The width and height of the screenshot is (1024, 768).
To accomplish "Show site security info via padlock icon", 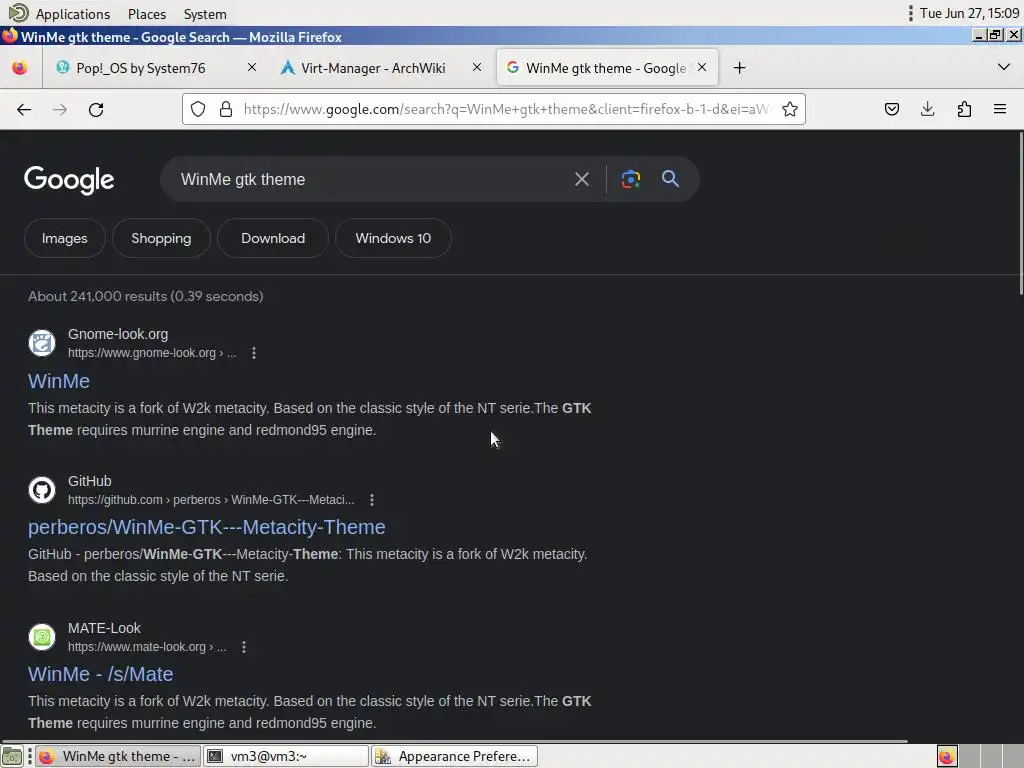I will pos(226,109).
